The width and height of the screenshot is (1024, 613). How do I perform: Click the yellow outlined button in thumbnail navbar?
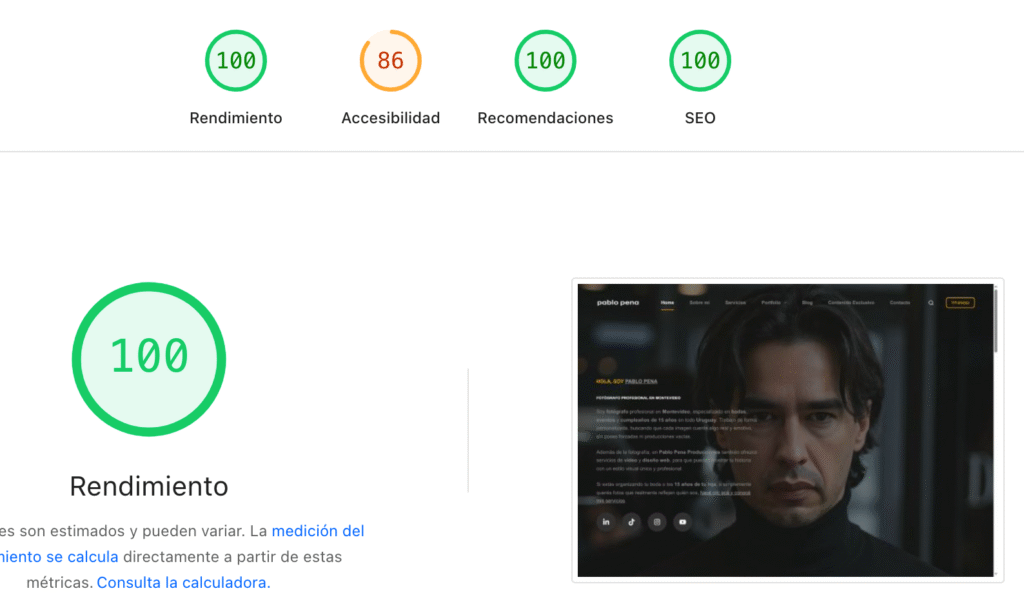point(960,303)
